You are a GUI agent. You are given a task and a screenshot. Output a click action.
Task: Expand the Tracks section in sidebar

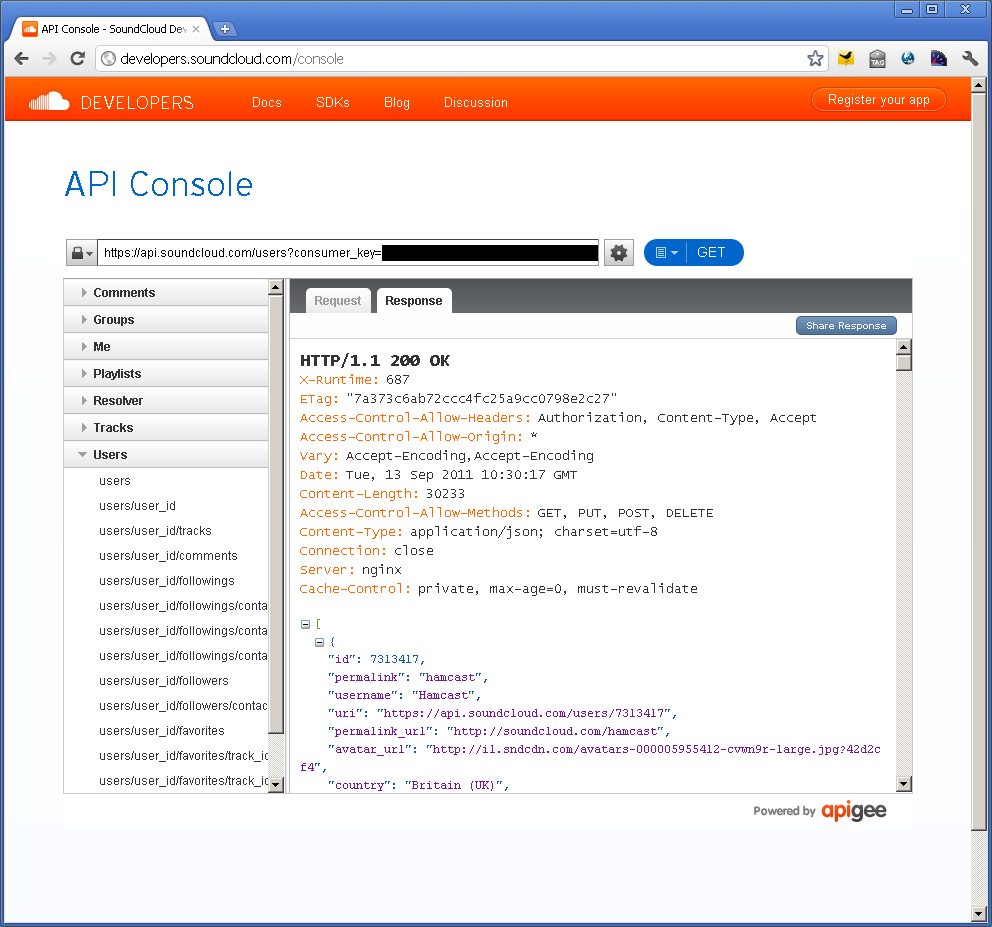click(x=113, y=428)
